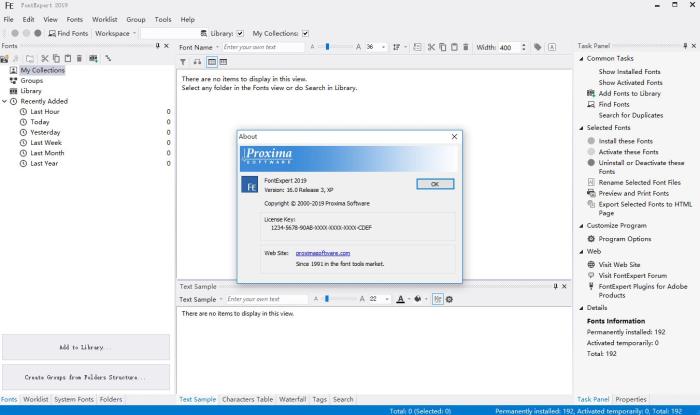This screenshot has height=415, width=700.
Task: Open the proximasoftware.com link
Action: (x=323, y=253)
